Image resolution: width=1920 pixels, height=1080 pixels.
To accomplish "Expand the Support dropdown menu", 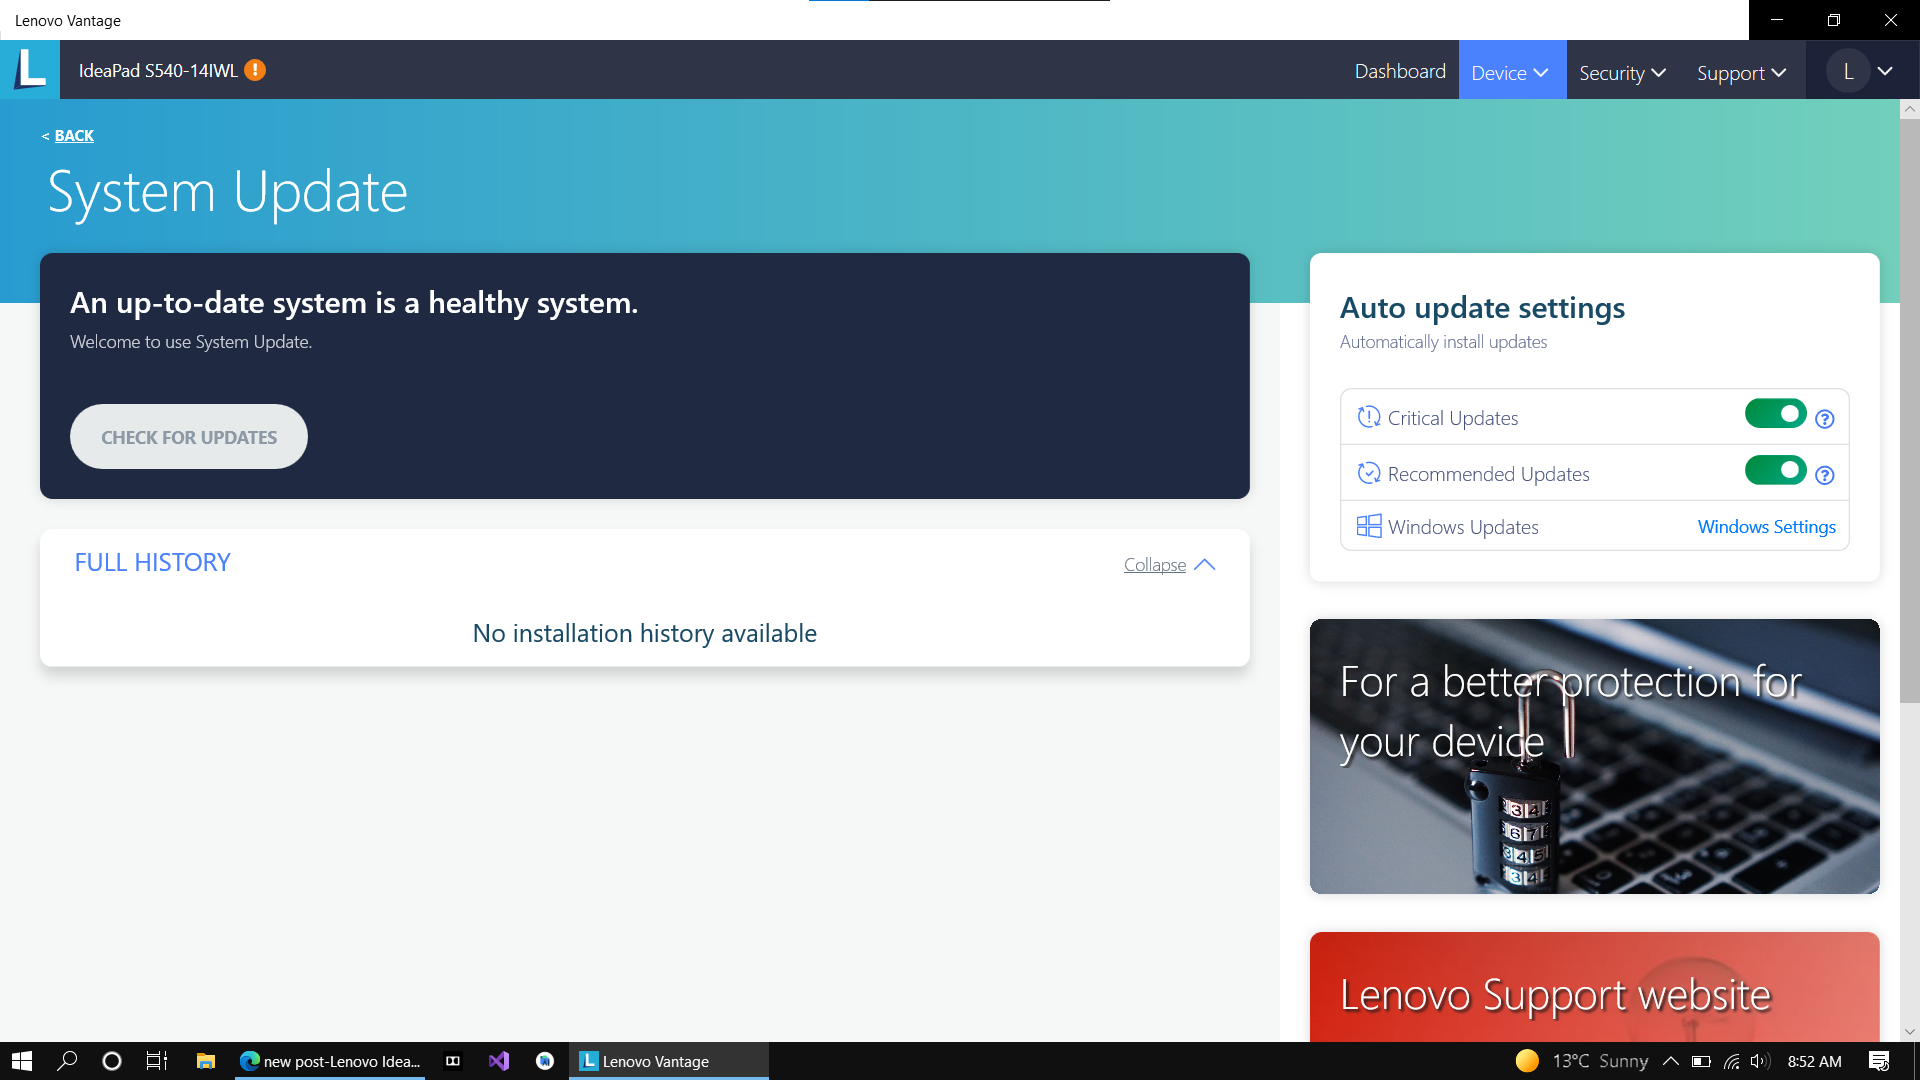I will 1741,72.
